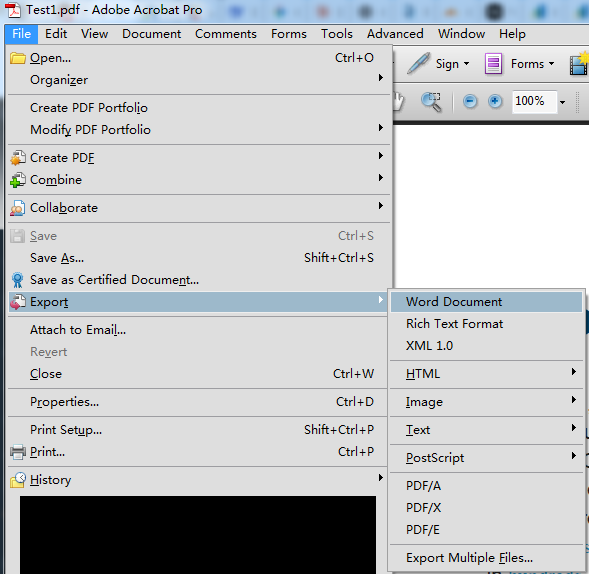Open the Help menu
This screenshot has width=589, height=574.
tap(512, 34)
